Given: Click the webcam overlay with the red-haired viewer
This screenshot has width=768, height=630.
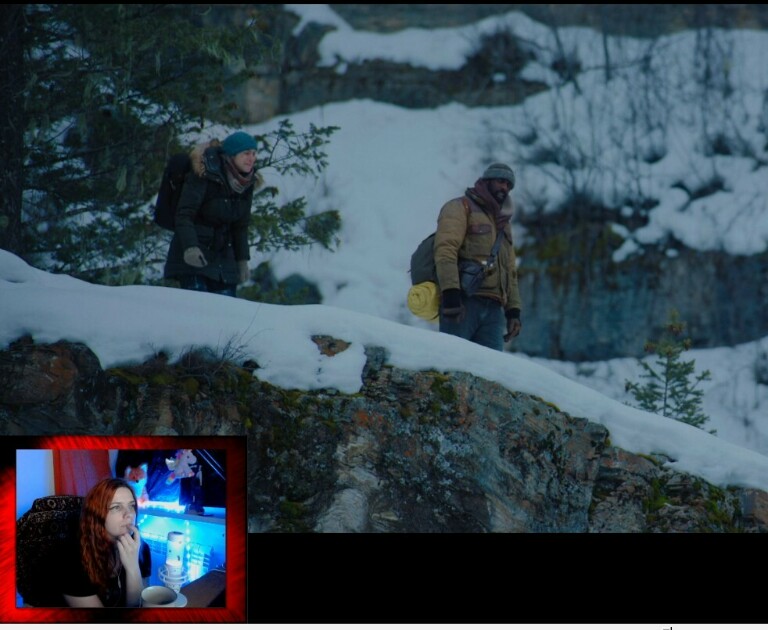Looking at the screenshot, I should click(123, 529).
